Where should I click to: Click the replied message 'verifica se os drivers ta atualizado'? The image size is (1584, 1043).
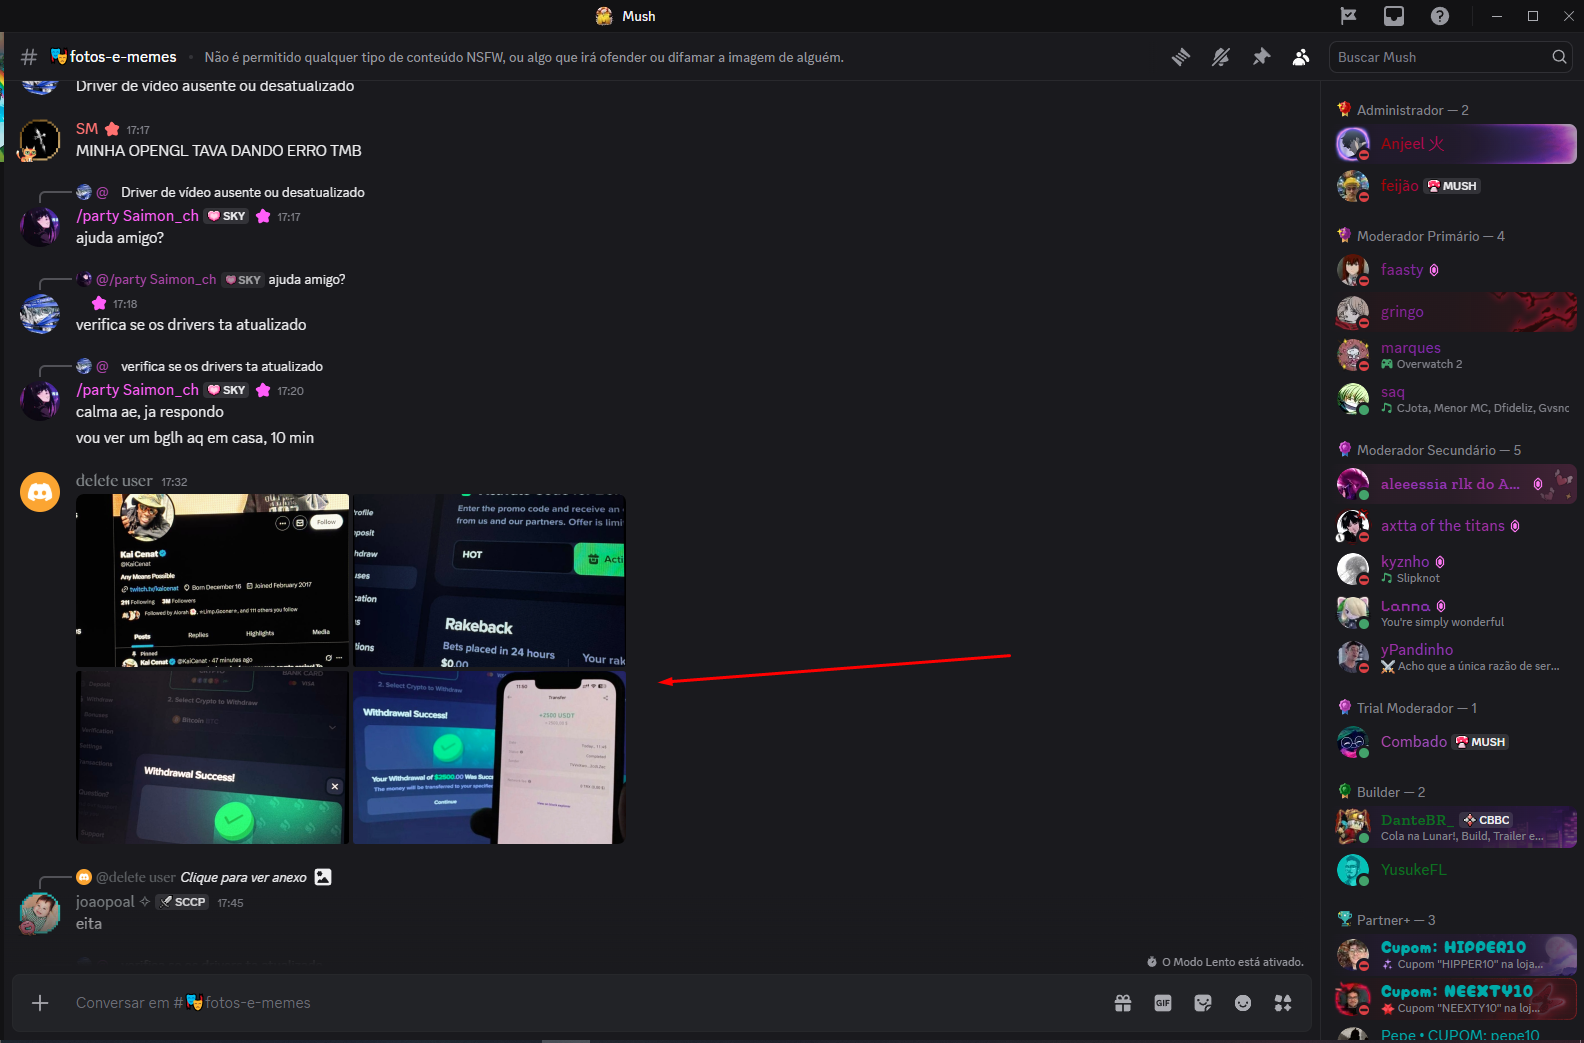point(222,366)
